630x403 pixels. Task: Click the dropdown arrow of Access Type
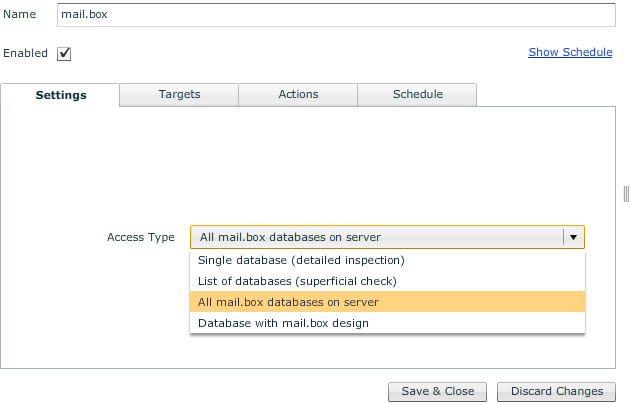(x=573, y=237)
